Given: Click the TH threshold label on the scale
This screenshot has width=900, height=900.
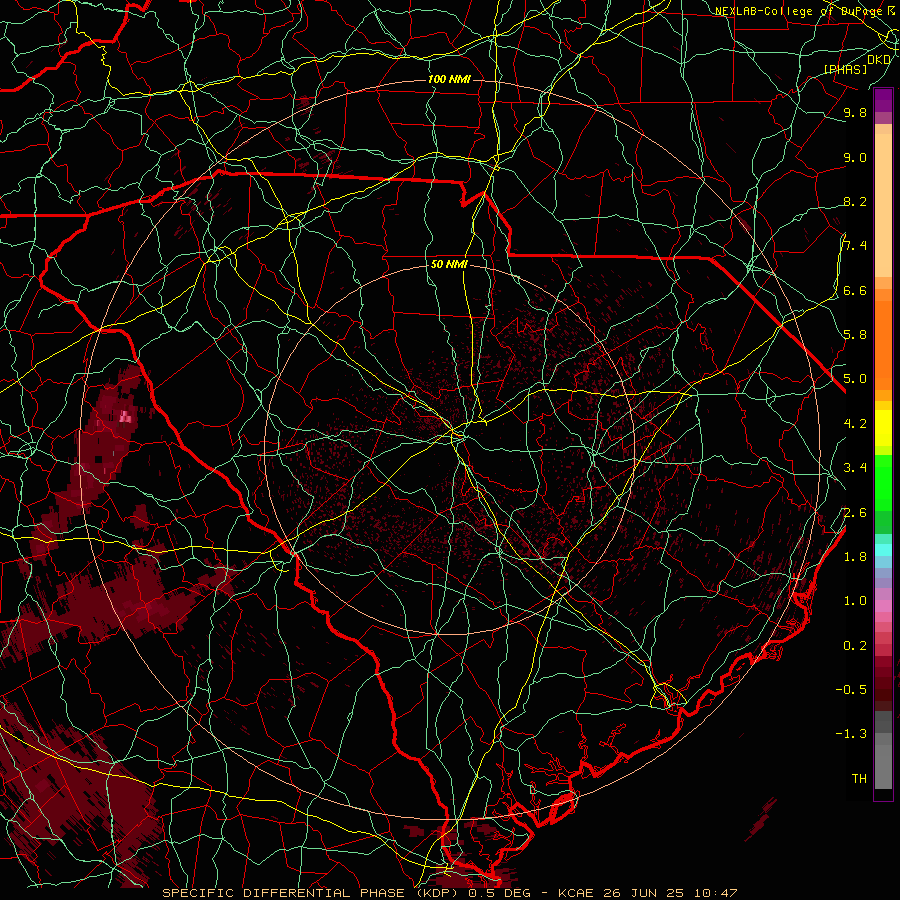Looking at the screenshot, I should (859, 779).
